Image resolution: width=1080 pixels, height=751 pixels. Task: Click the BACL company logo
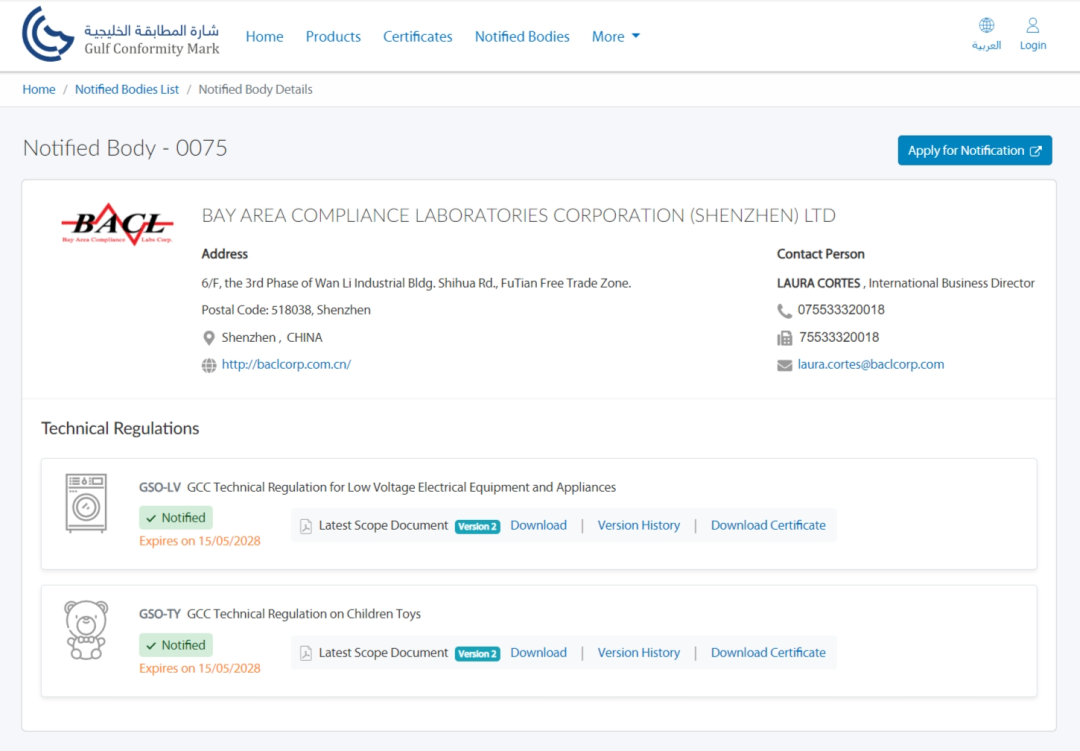click(117, 224)
